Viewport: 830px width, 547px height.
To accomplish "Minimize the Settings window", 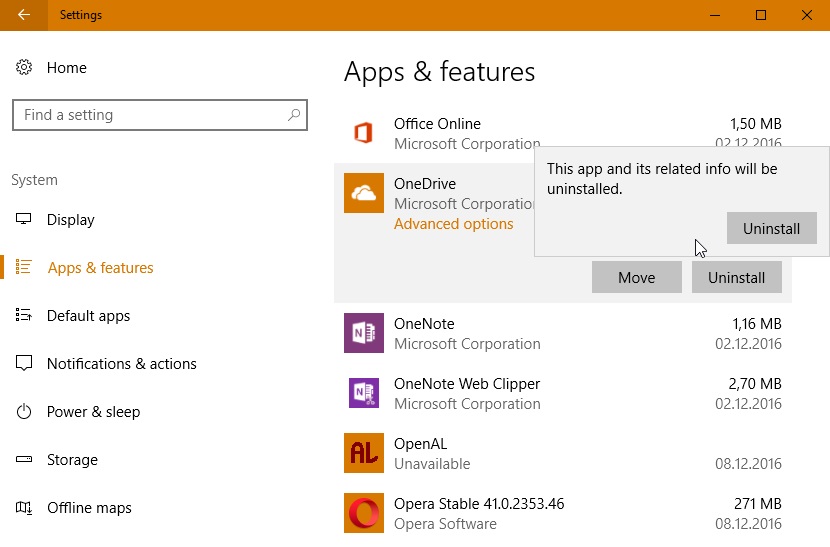I will 715,15.
